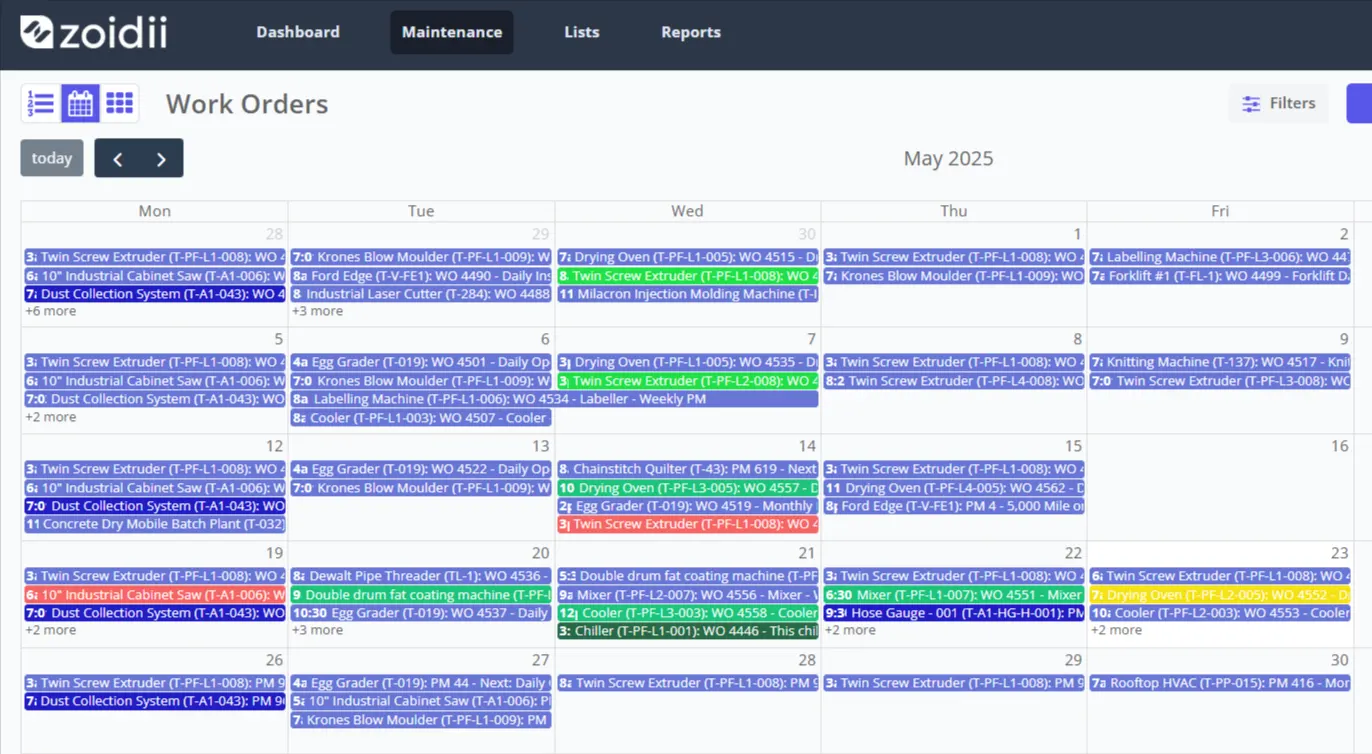Screen dimensions: 1372x754
Task: Open Chainstitch Quilter PM 619 event
Action: pyautogui.click(x=687, y=469)
